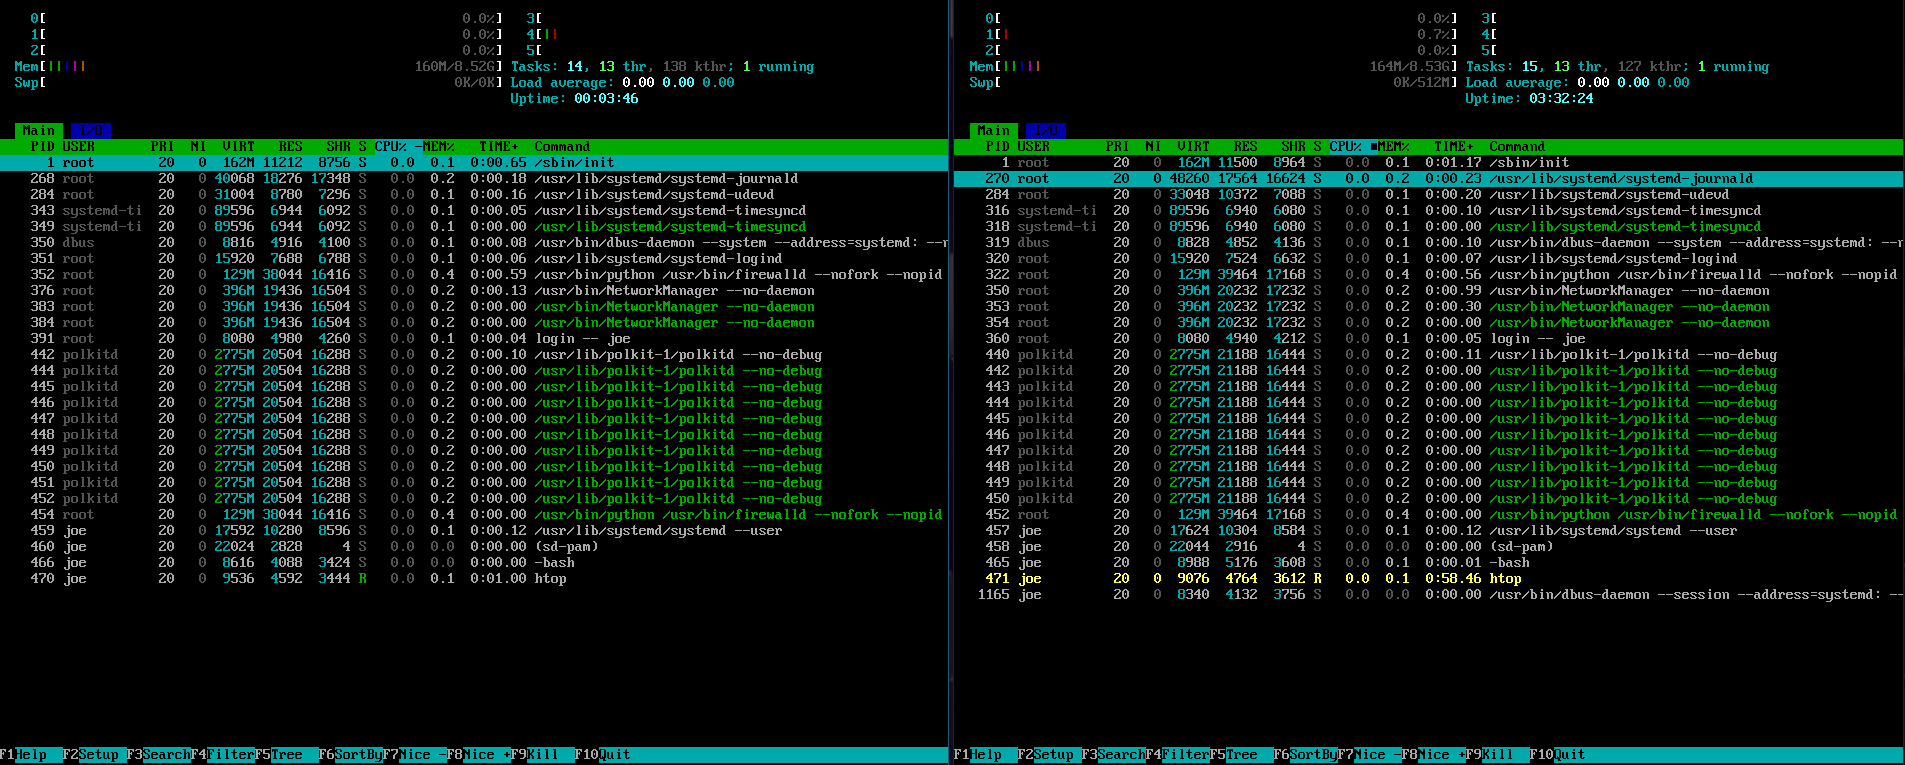Click F3 Search in the left htop
This screenshot has width=1905, height=765.
159,755
